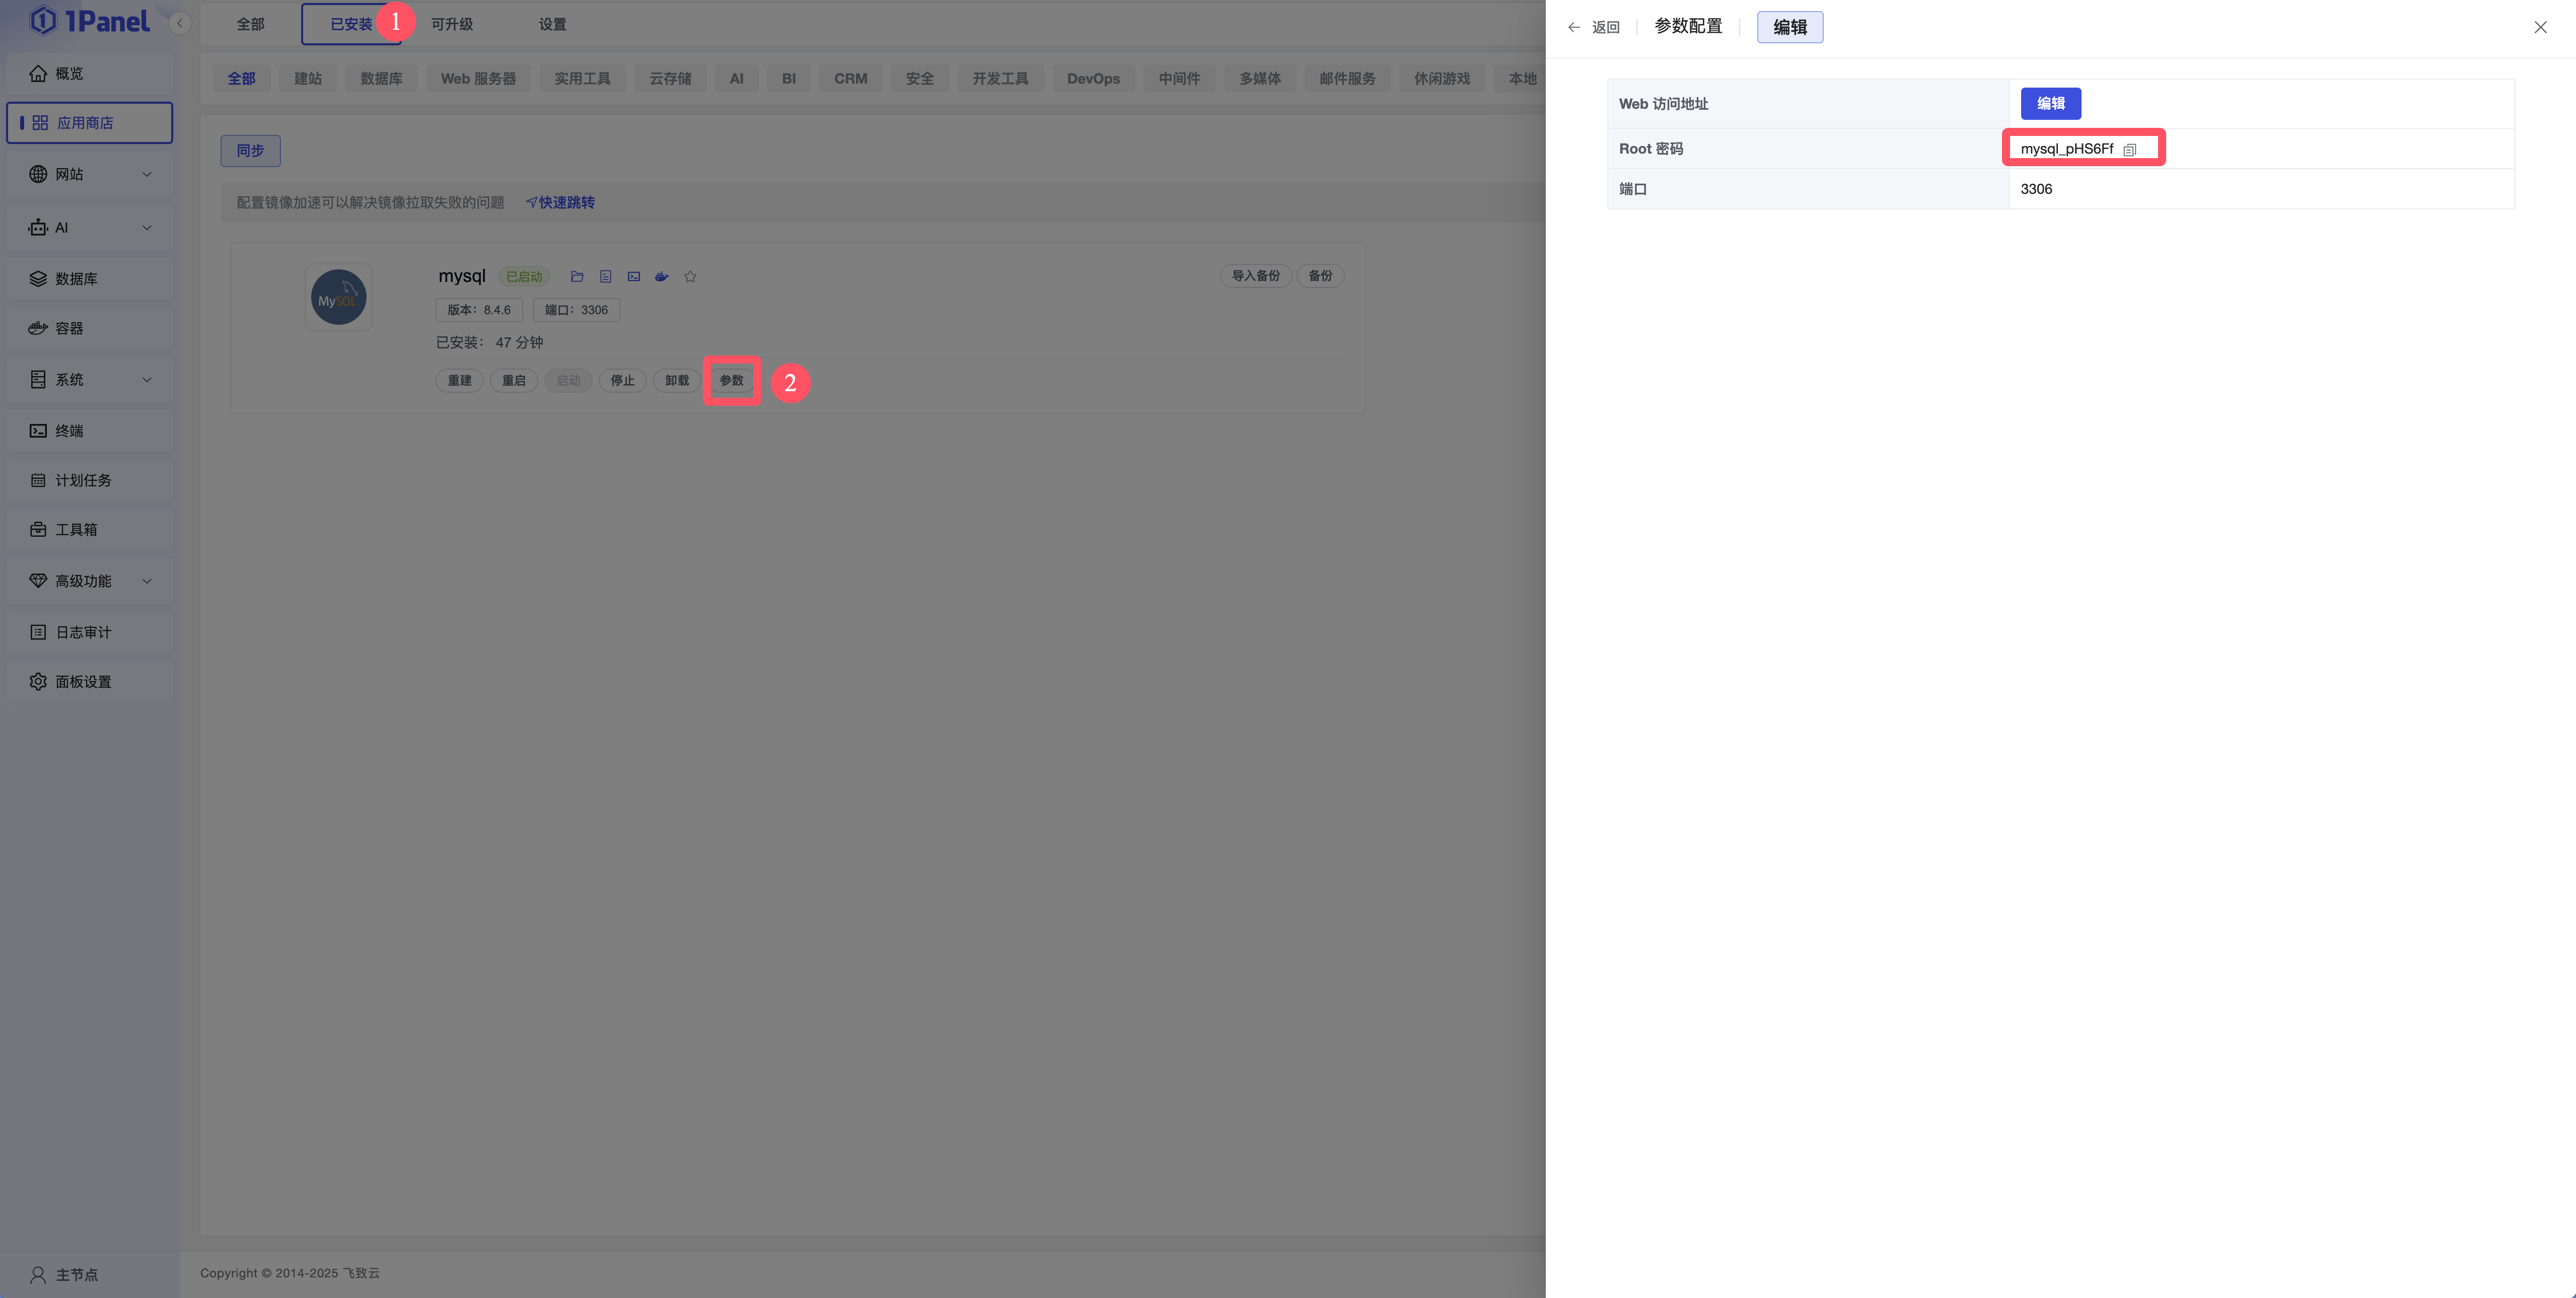
Task: Expand the 网站 sidebar menu
Action: click(x=90, y=174)
